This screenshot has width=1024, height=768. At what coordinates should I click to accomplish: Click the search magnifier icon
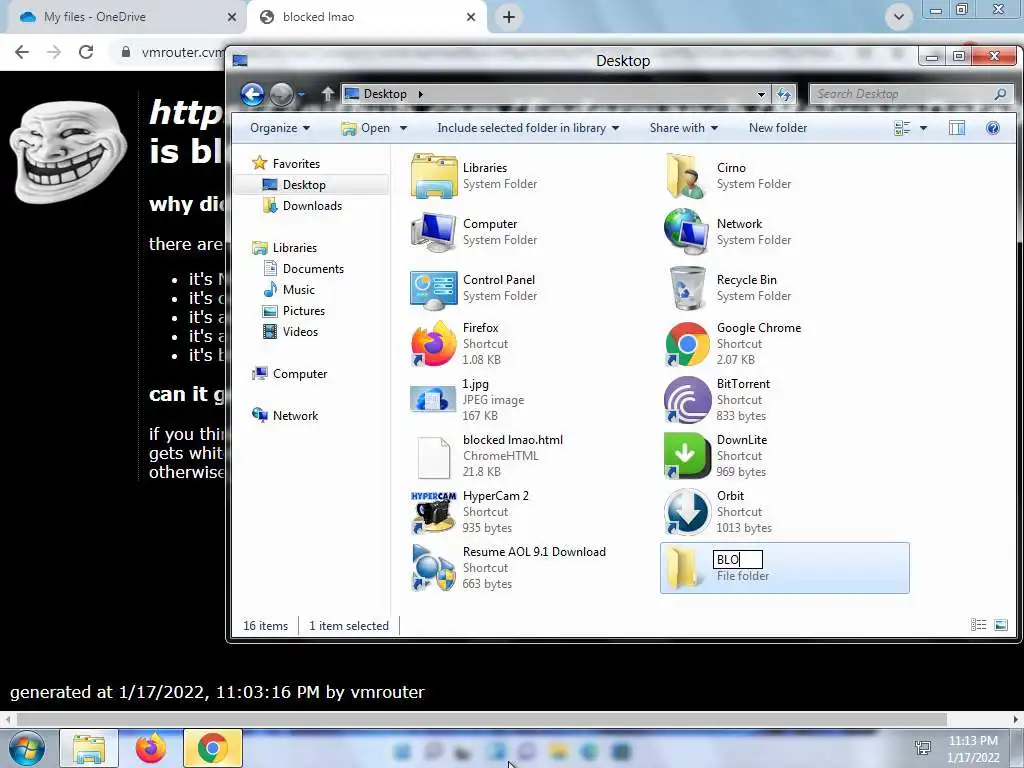(x=1000, y=94)
